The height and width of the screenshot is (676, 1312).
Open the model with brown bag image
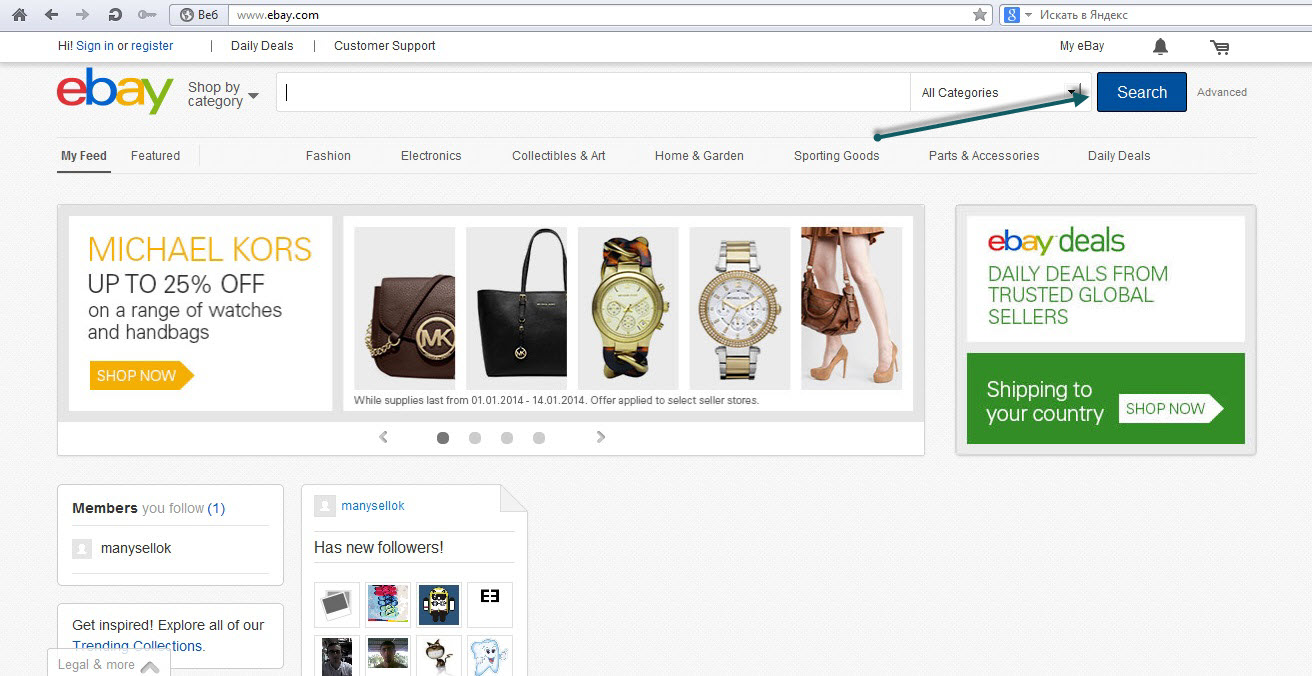click(851, 309)
